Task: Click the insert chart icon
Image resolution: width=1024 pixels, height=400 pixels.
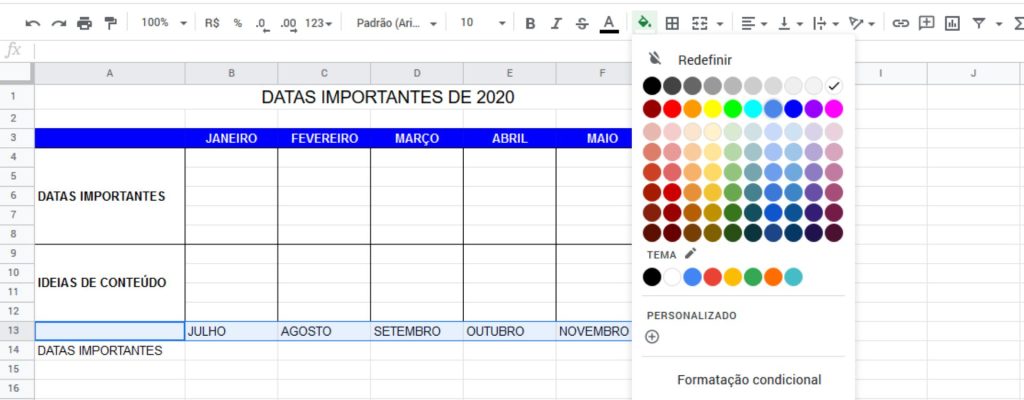Action: (x=953, y=24)
